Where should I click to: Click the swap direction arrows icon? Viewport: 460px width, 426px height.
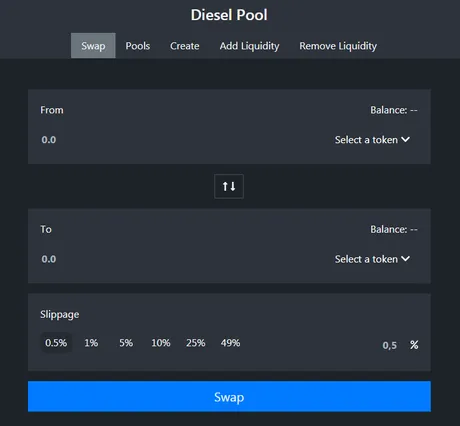[x=229, y=186]
